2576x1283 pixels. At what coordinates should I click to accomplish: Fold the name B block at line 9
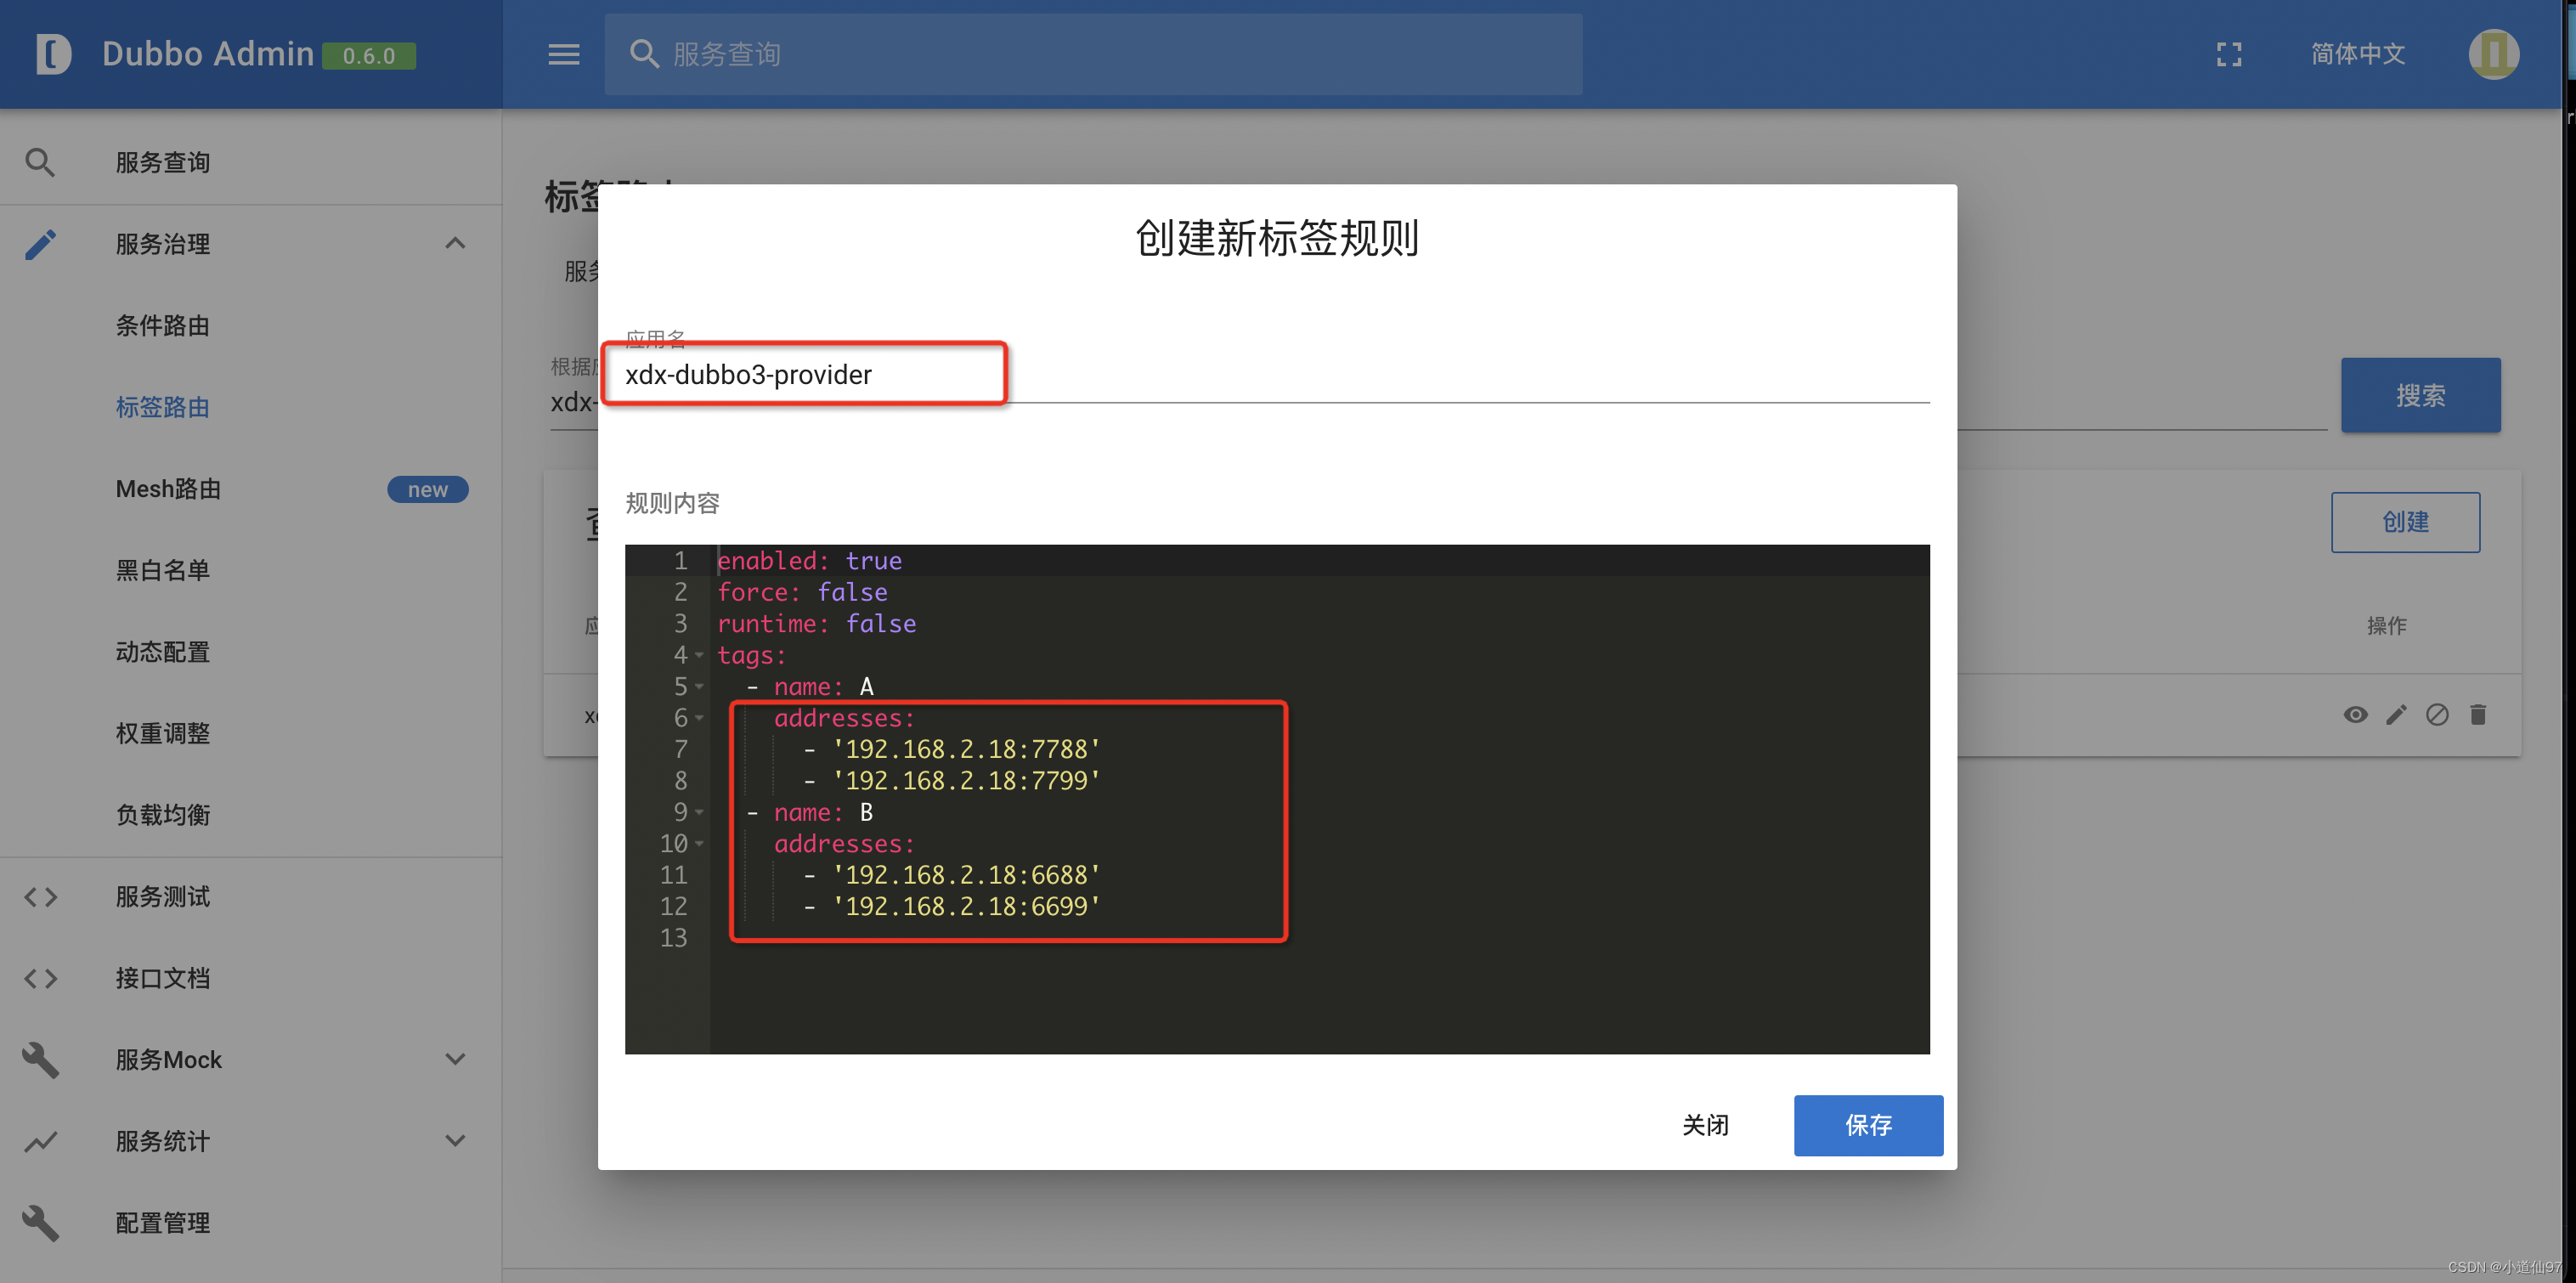click(x=699, y=813)
